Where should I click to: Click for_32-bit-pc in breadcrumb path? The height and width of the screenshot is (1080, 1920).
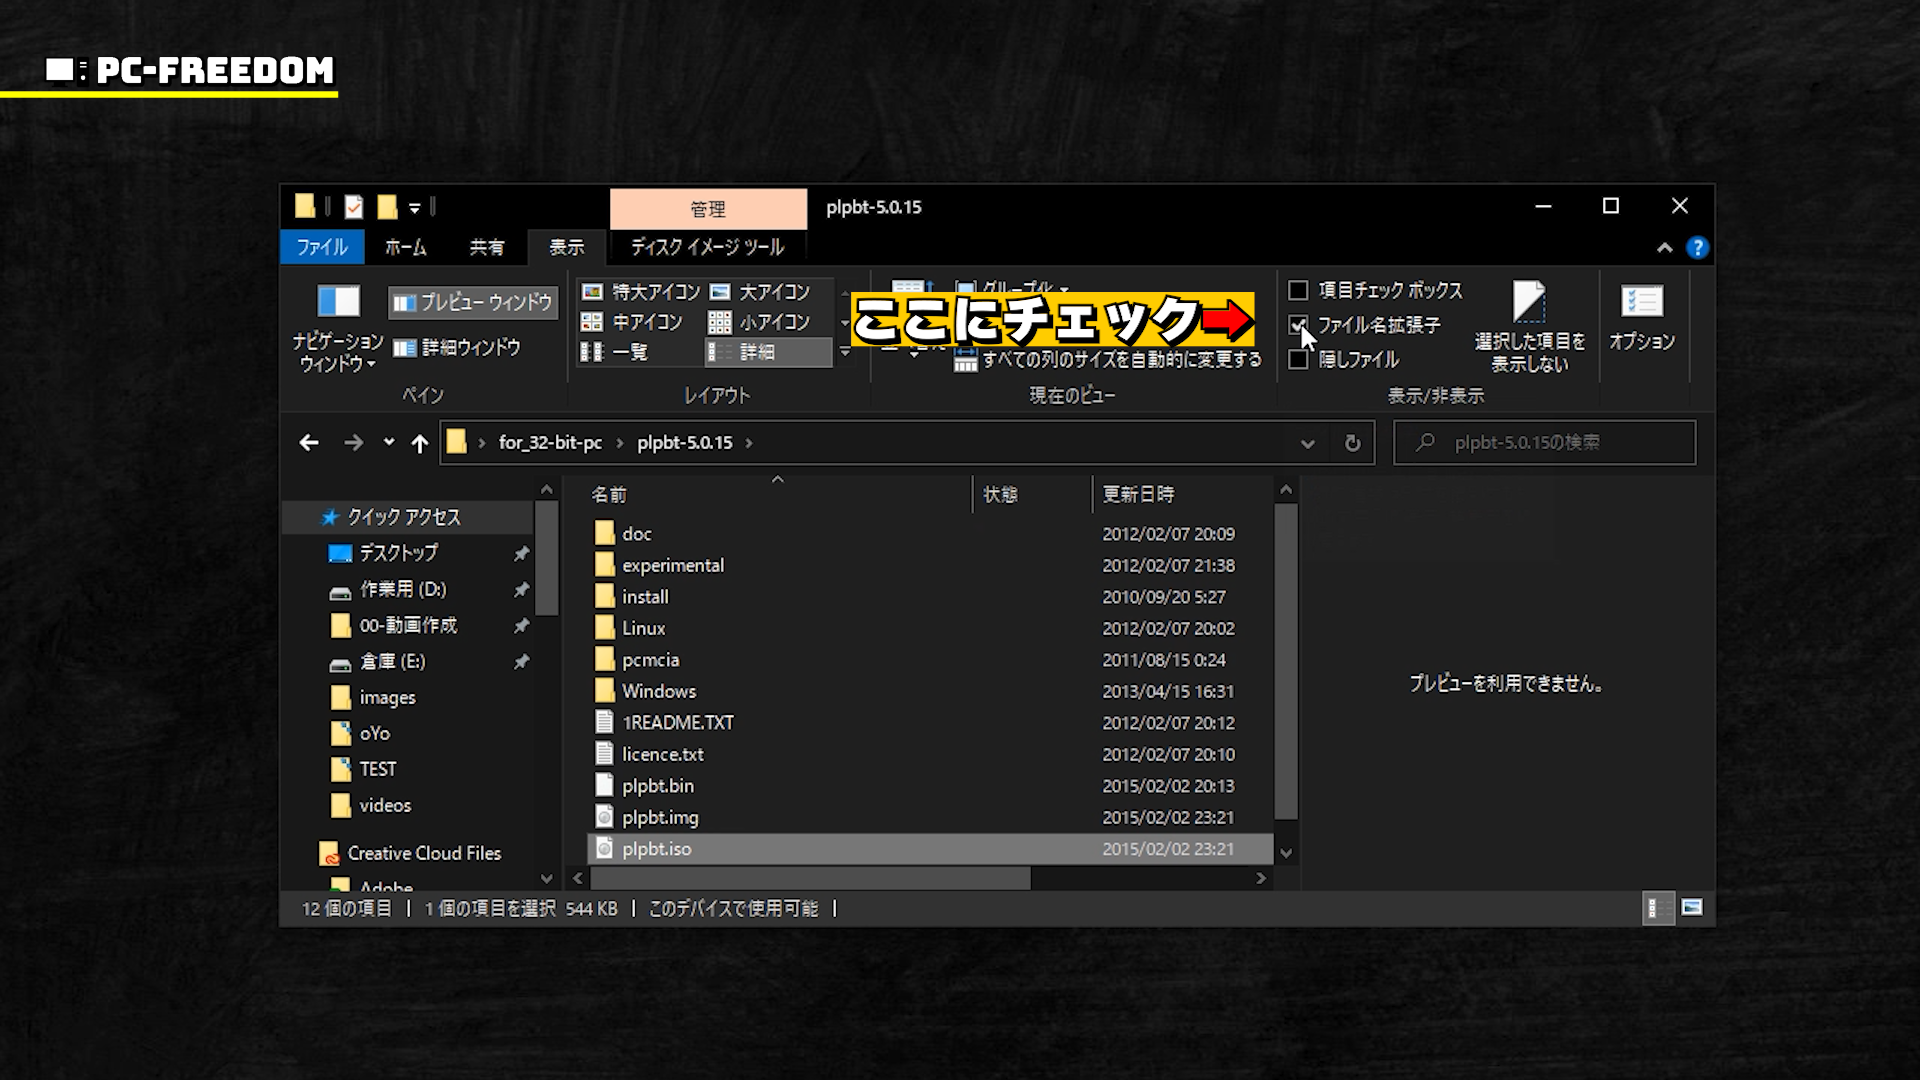(550, 443)
